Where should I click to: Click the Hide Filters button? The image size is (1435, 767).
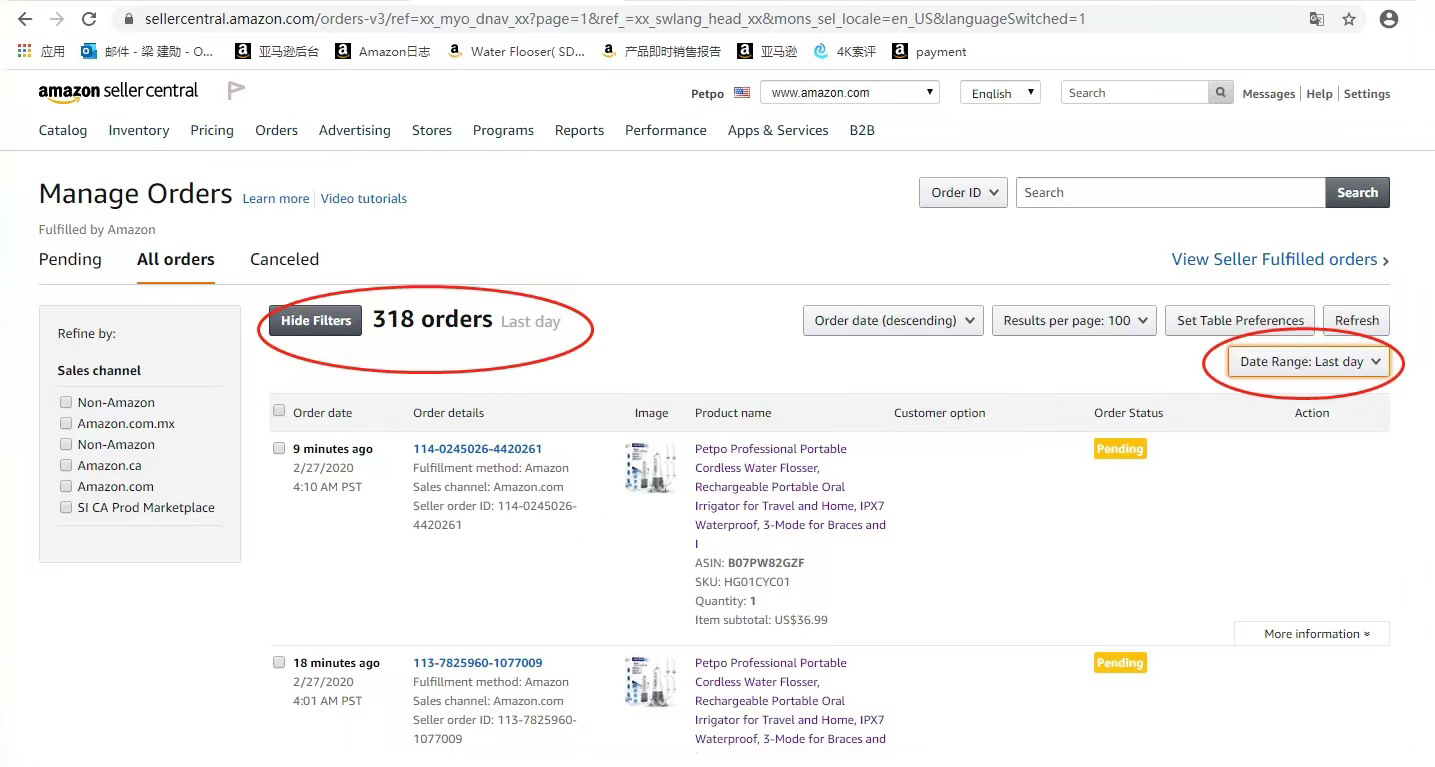tap(316, 321)
